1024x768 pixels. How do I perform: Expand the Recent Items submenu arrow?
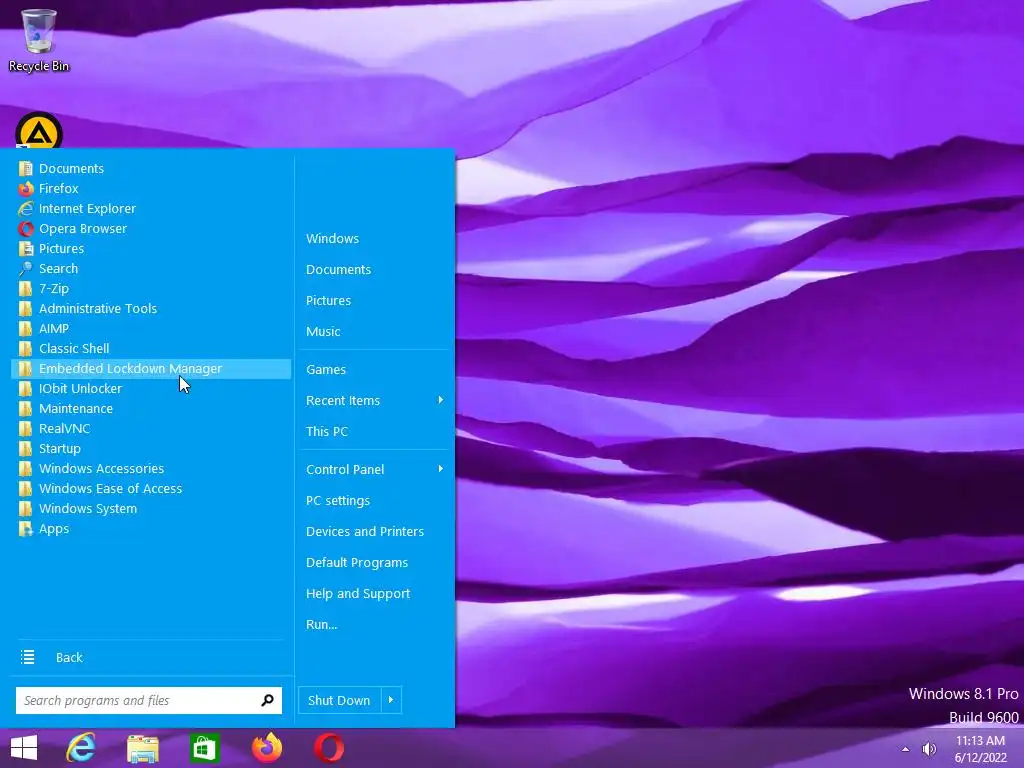click(441, 400)
